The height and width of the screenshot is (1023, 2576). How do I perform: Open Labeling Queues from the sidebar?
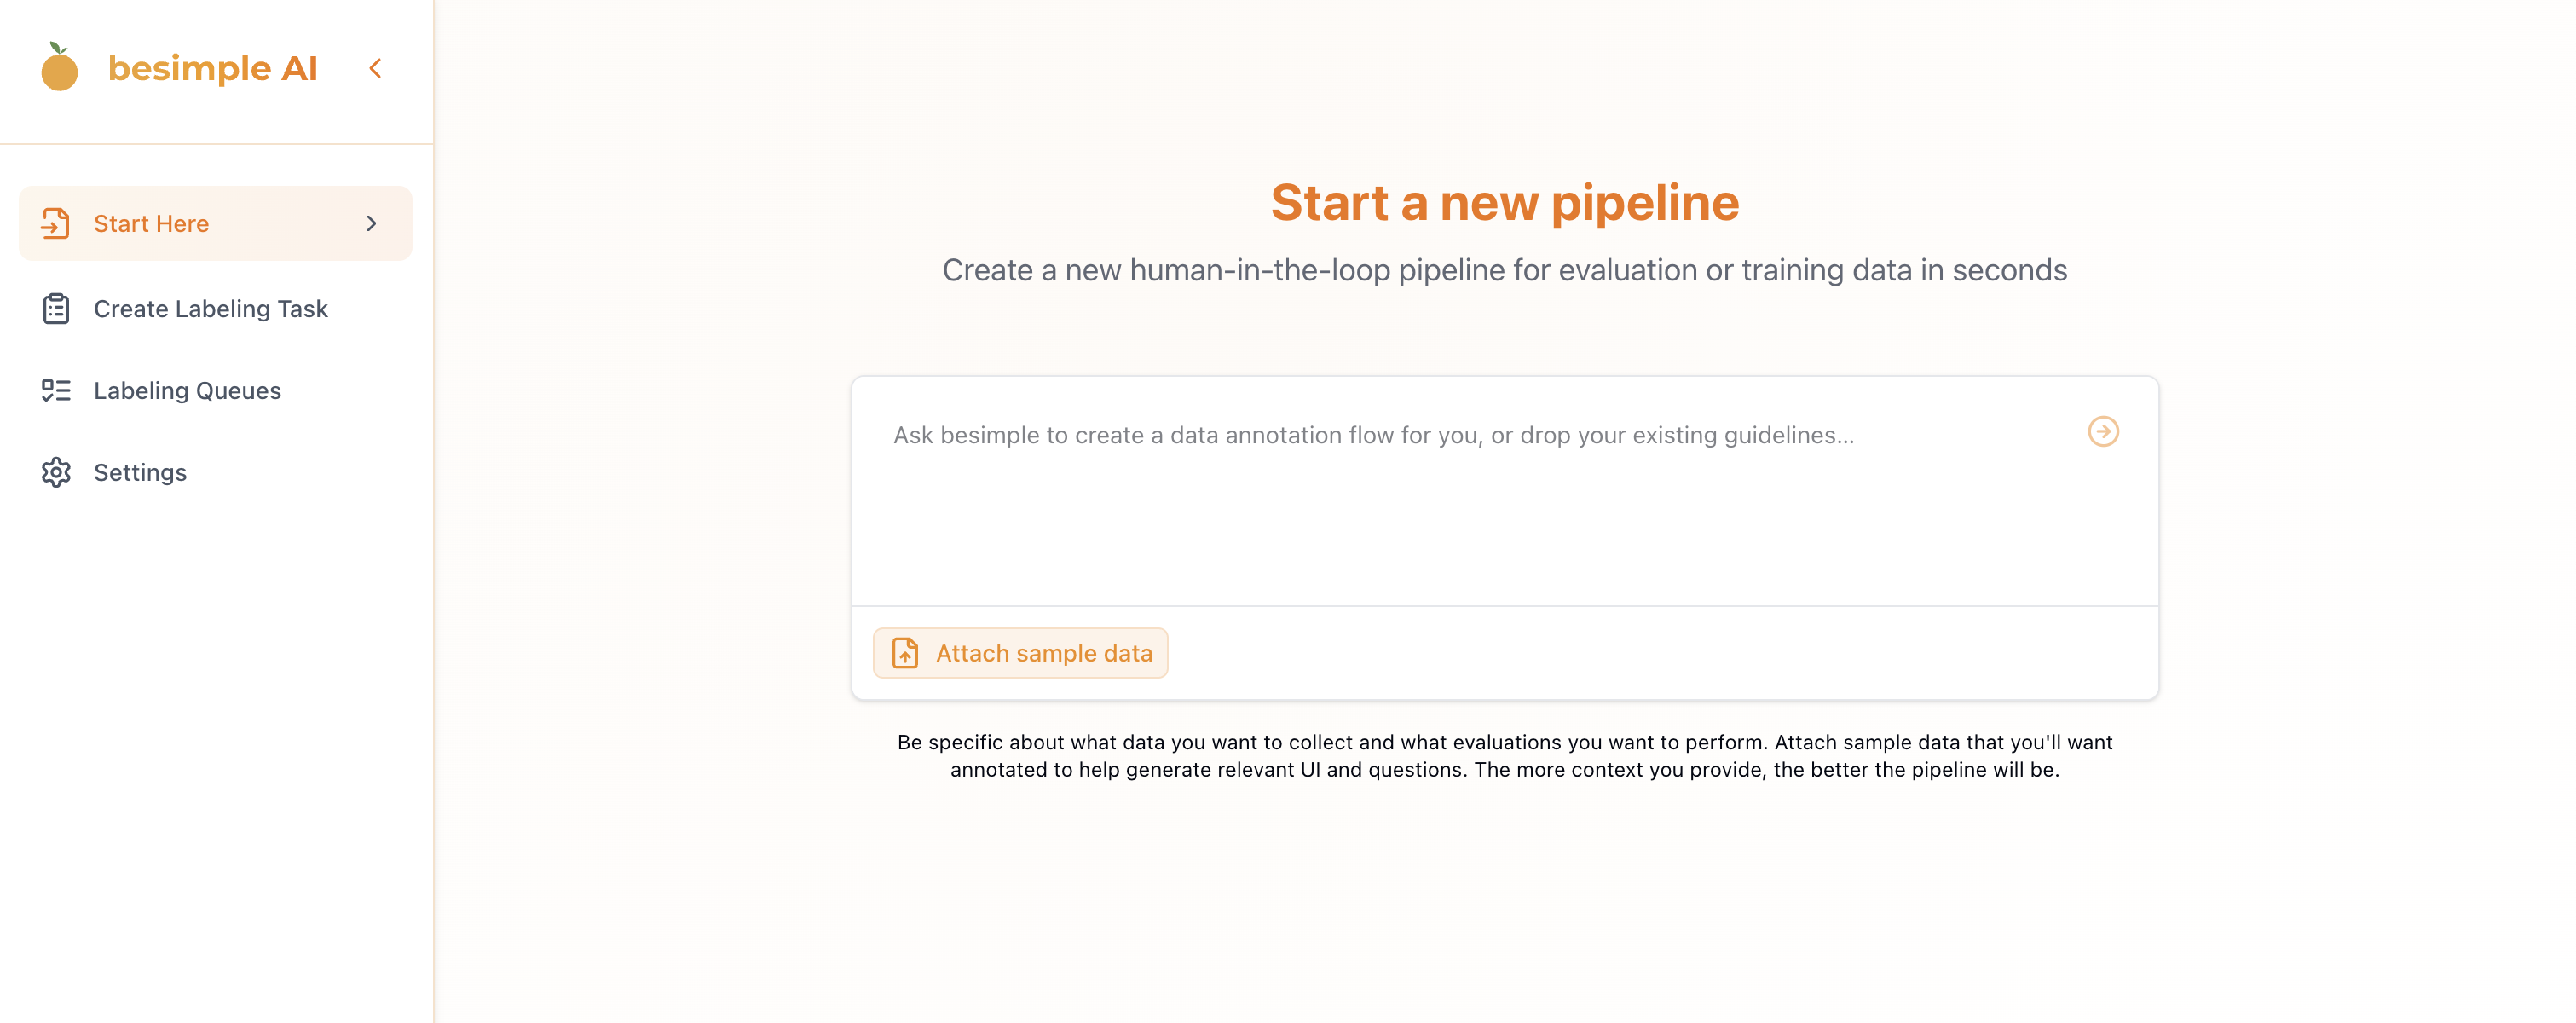[x=187, y=390]
